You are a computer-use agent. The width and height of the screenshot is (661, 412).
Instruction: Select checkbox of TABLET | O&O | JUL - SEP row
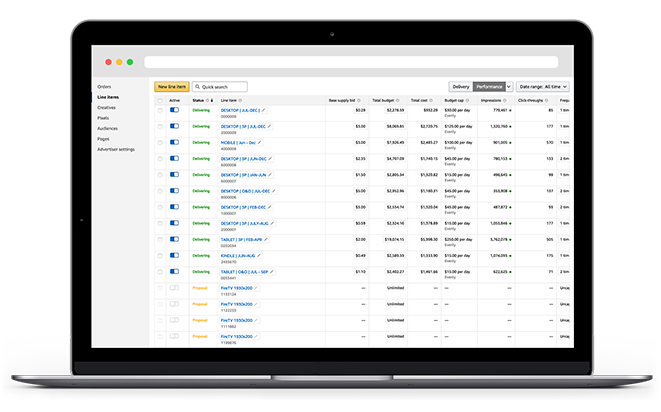pyautogui.click(x=160, y=272)
